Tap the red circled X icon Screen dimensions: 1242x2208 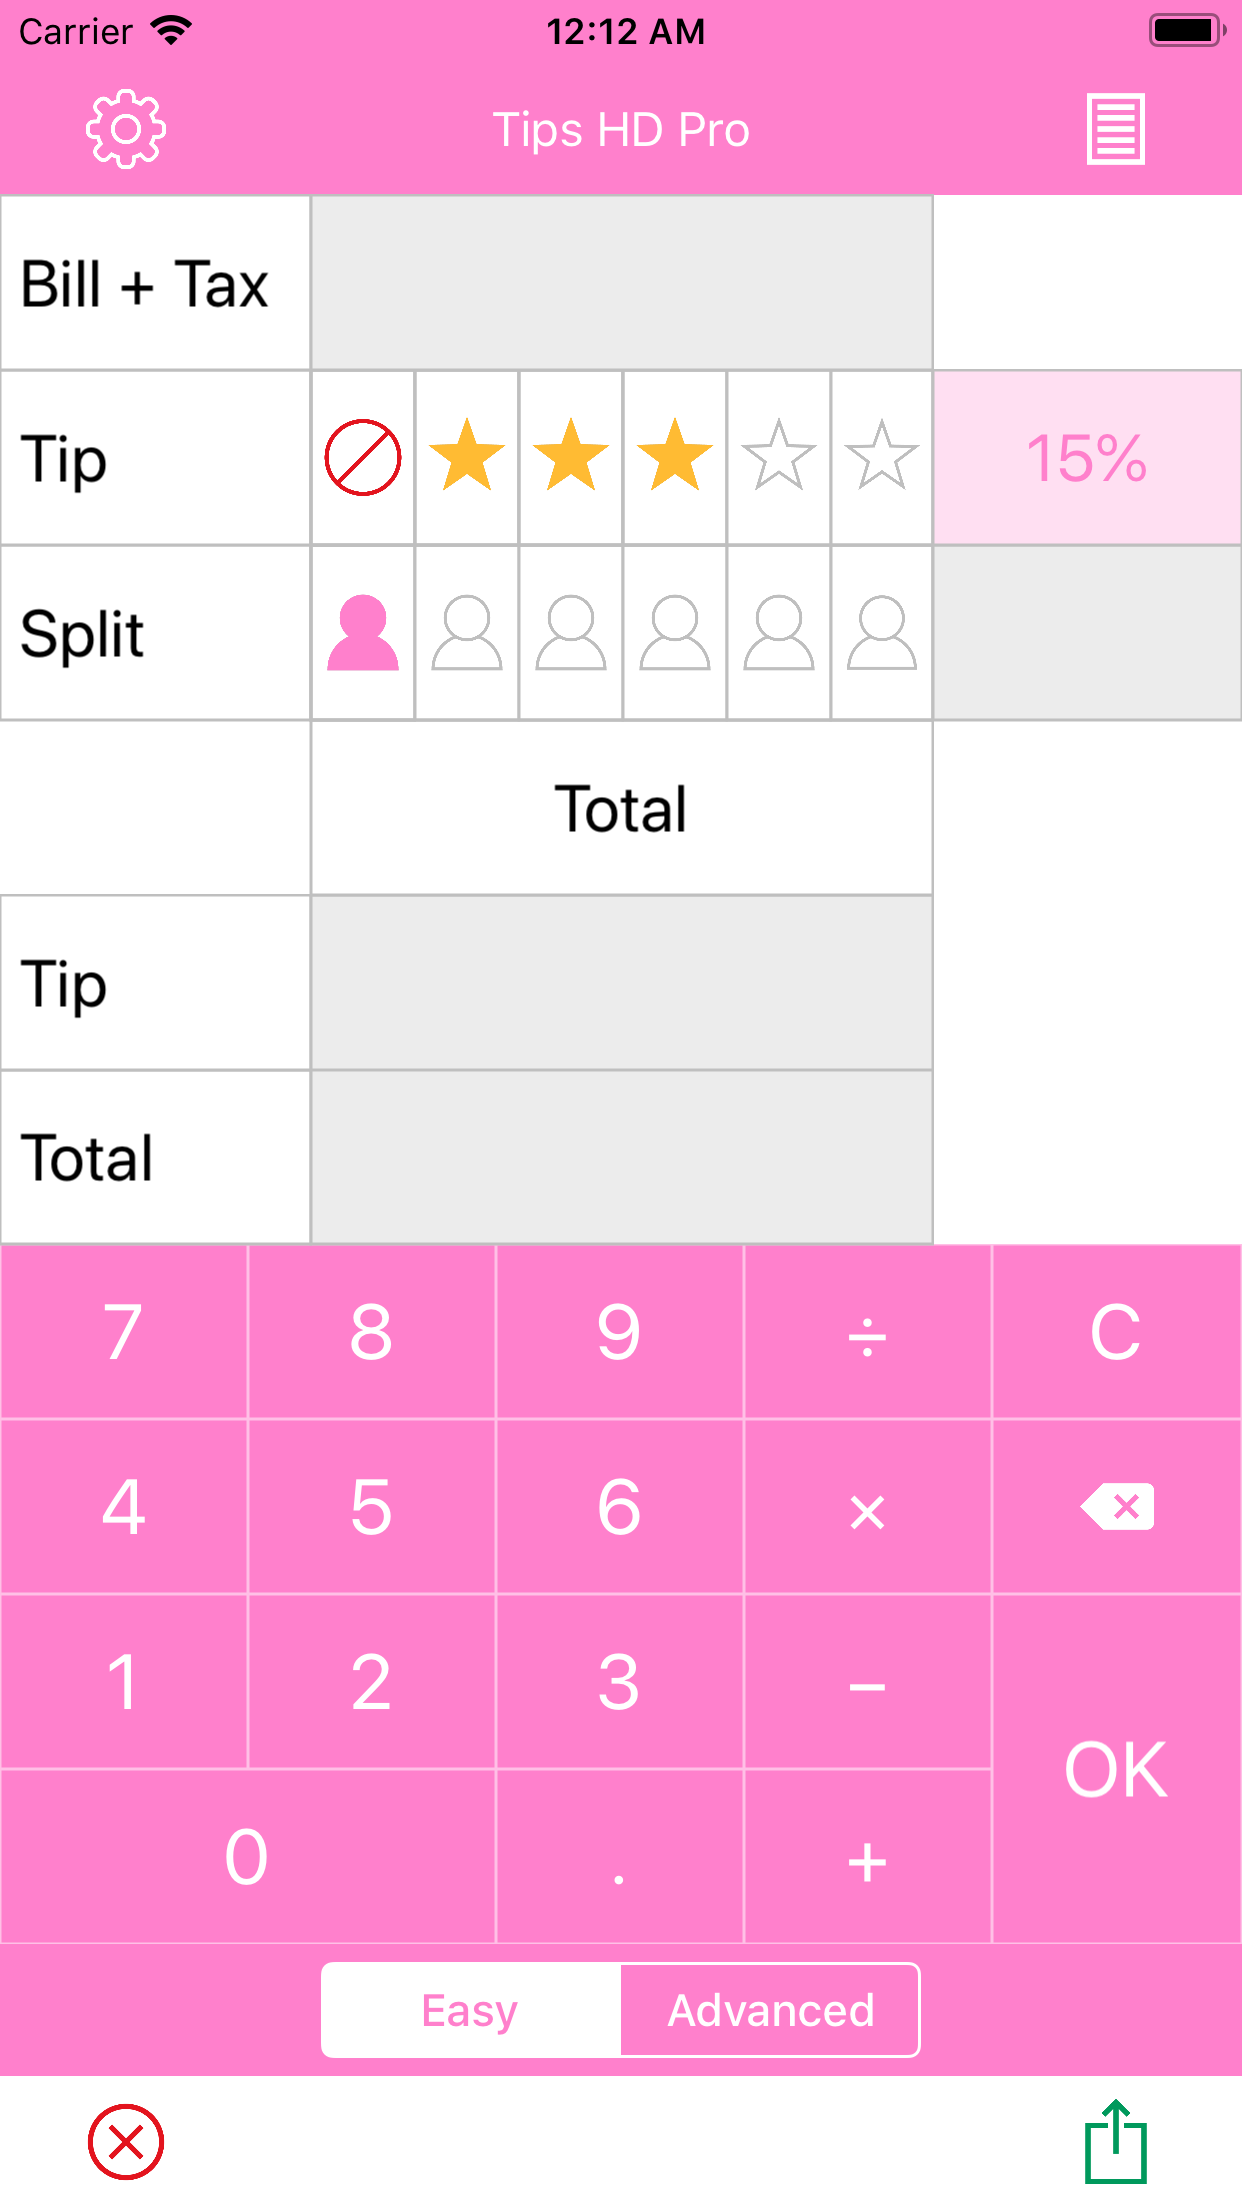pos(126,2142)
